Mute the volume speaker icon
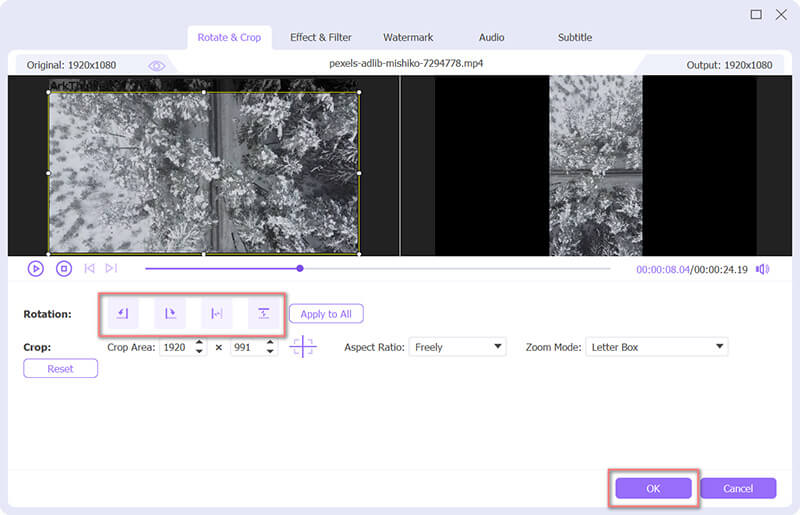 [763, 269]
